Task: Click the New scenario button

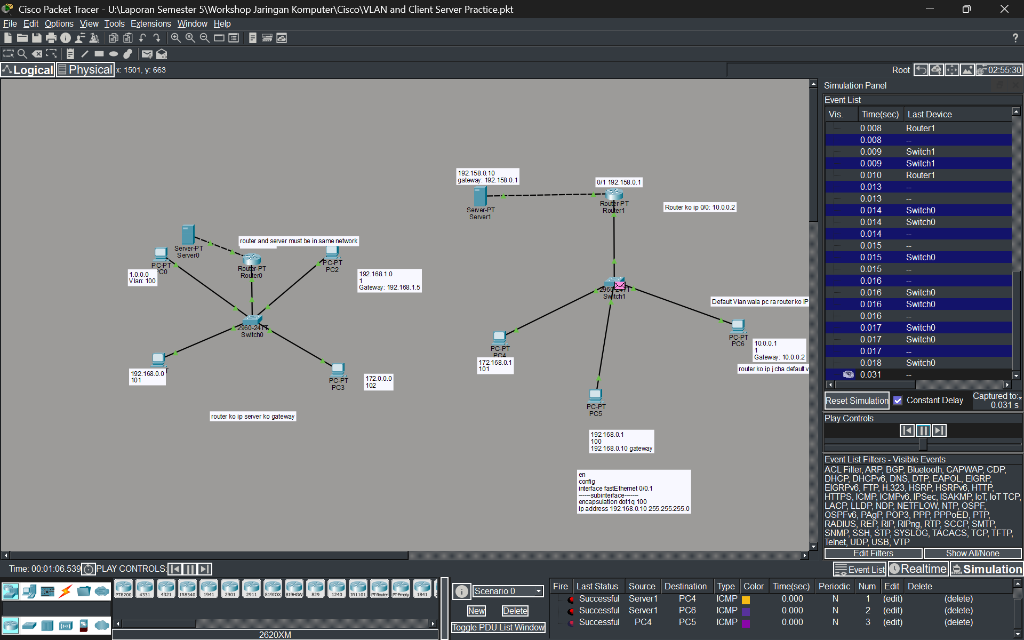Action: 477,611
